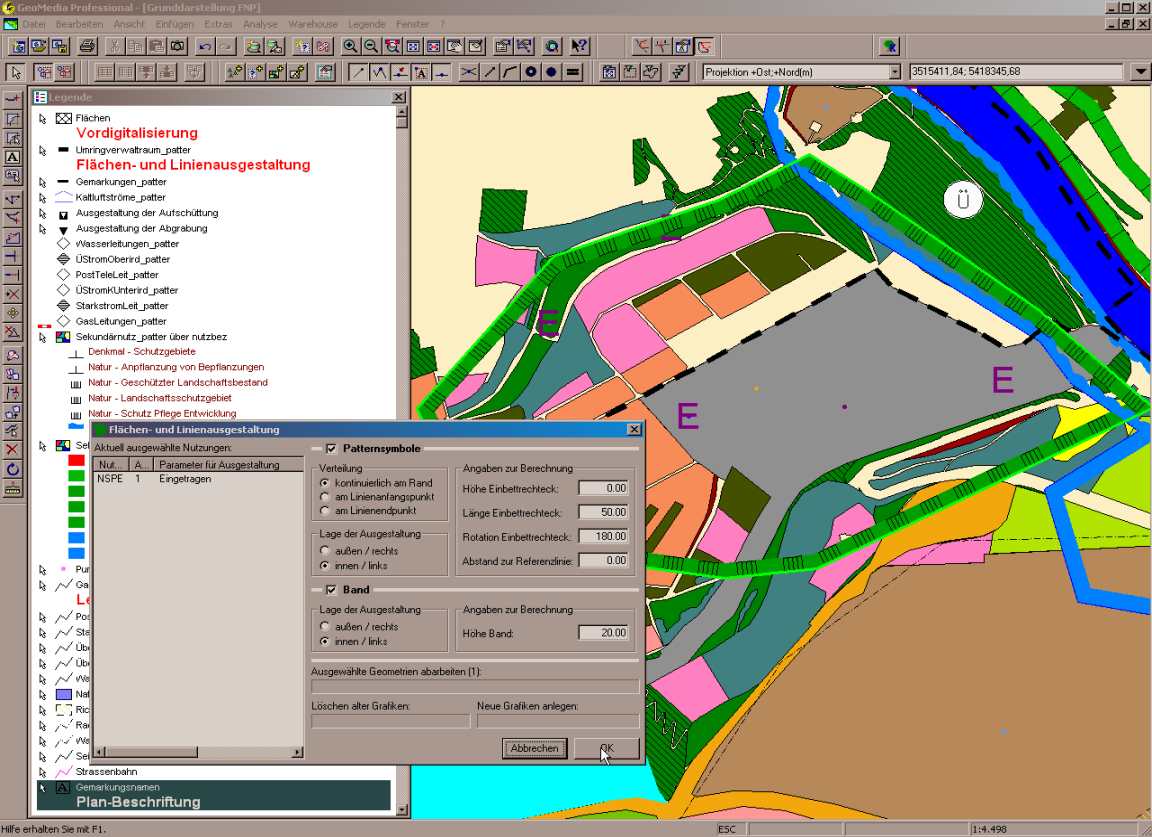Click the Undo arrow toolbar icon

point(204,46)
